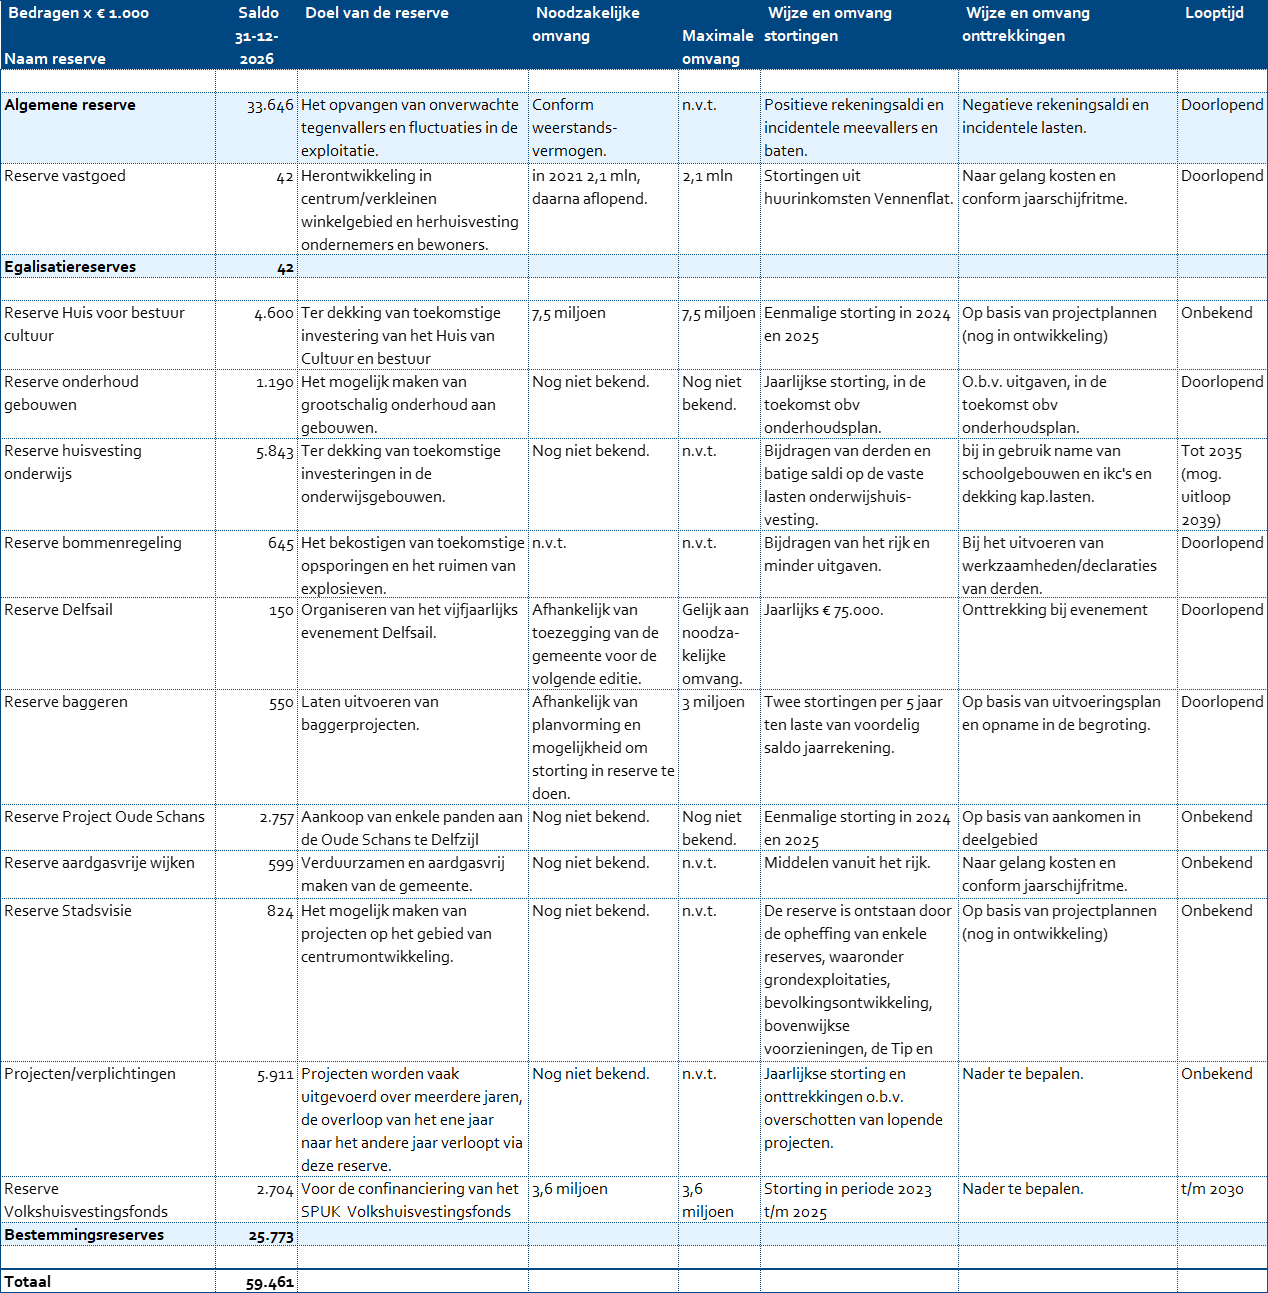Select the "Saldo 31-12-2026" header cell

point(257,36)
